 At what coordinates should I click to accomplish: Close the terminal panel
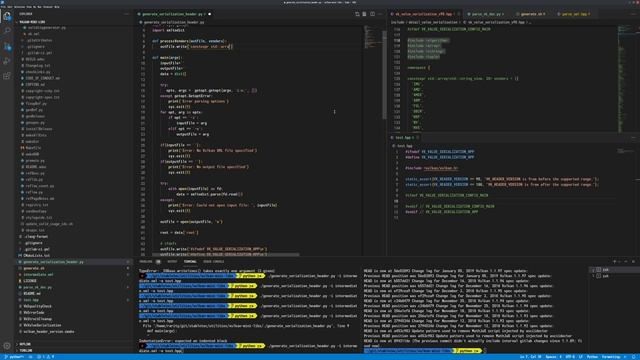point(633,262)
